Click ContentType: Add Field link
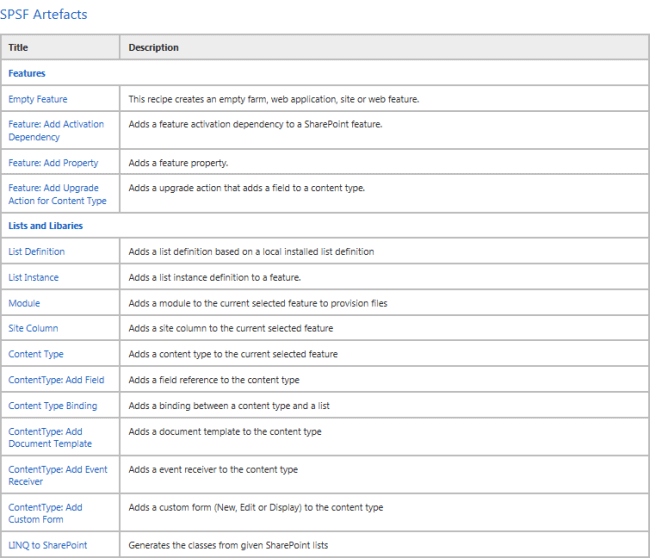This screenshot has width=650, height=558. pos(56,380)
